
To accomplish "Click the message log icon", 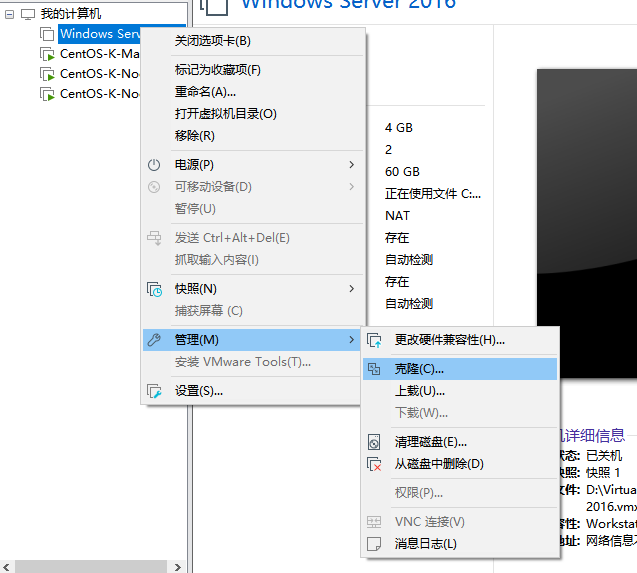I will click(374, 544).
